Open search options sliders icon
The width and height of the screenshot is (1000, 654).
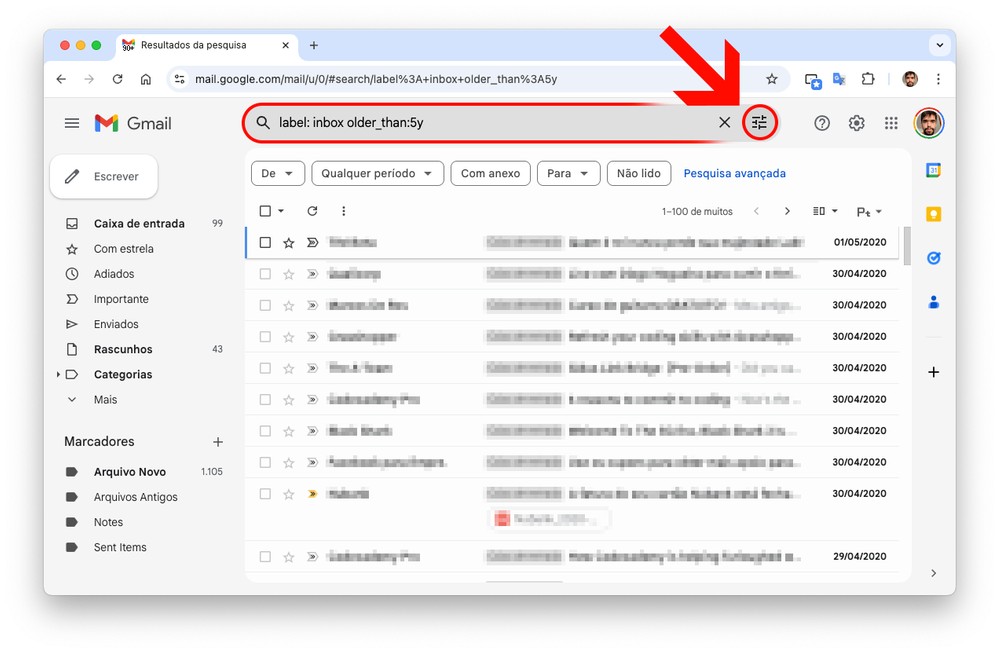click(x=759, y=123)
